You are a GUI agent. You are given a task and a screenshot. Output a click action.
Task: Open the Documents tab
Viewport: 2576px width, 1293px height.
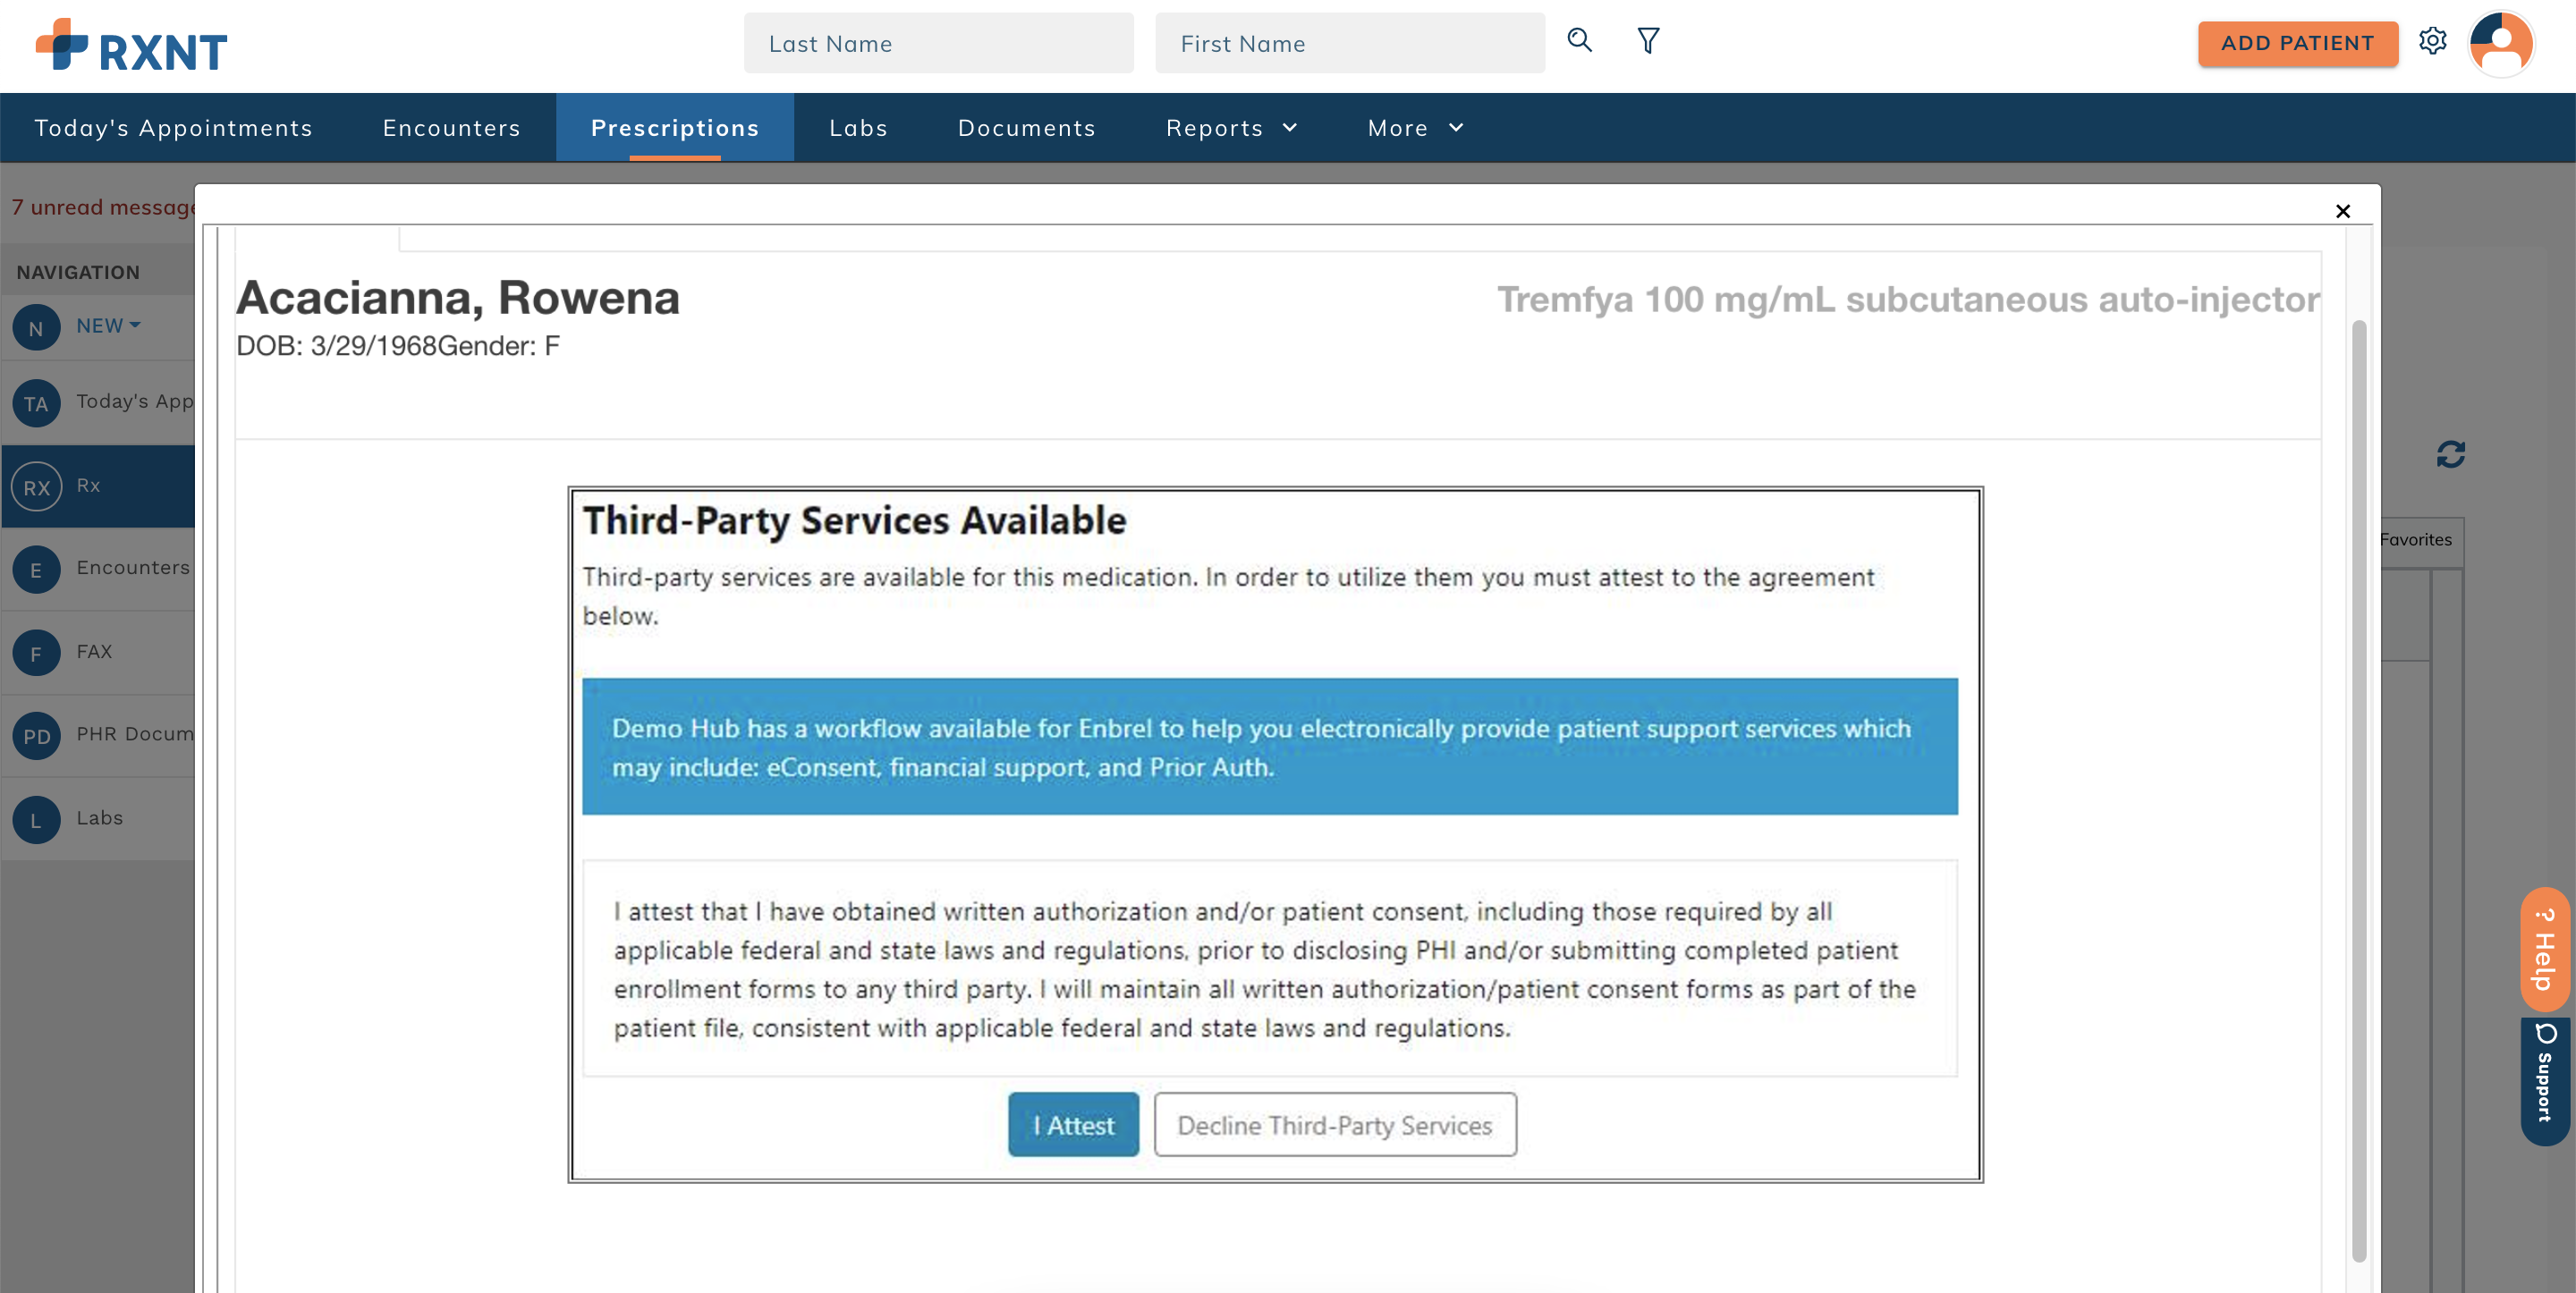click(x=1027, y=128)
